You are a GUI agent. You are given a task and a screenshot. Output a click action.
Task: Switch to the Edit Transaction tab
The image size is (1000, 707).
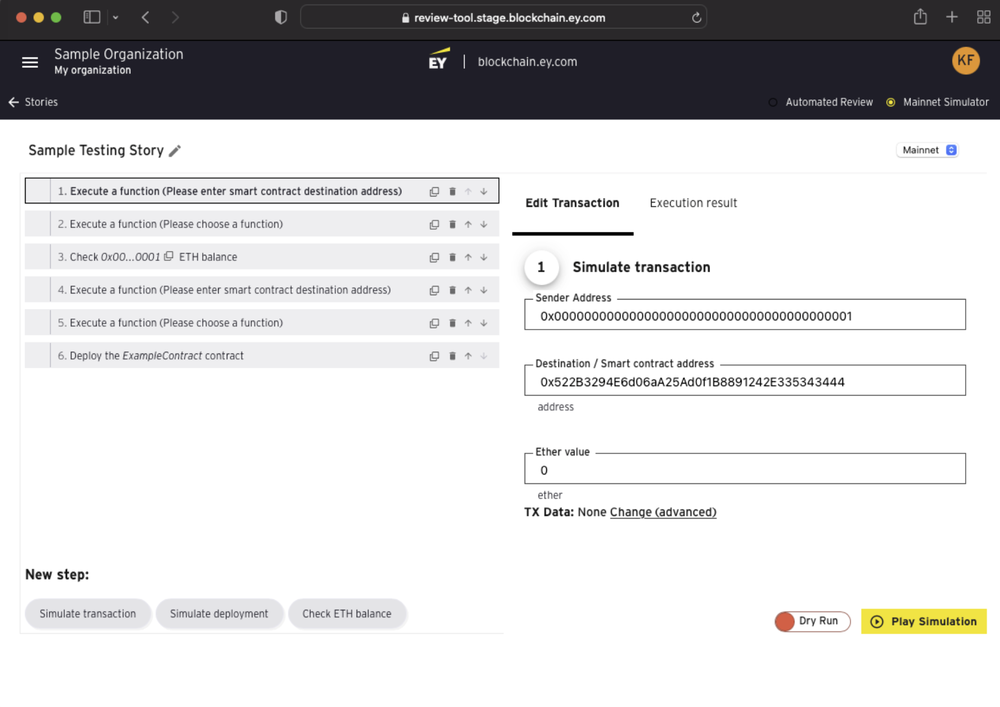point(572,202)
